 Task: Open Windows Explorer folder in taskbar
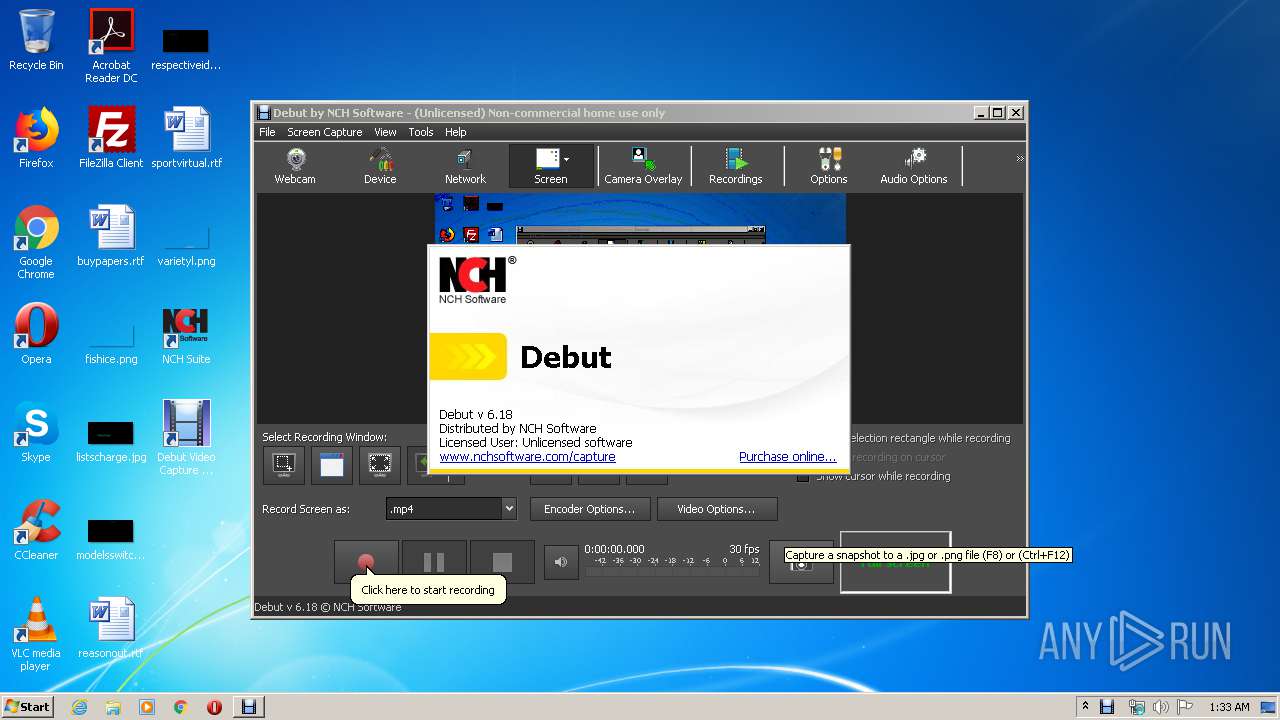click(113, 707)
